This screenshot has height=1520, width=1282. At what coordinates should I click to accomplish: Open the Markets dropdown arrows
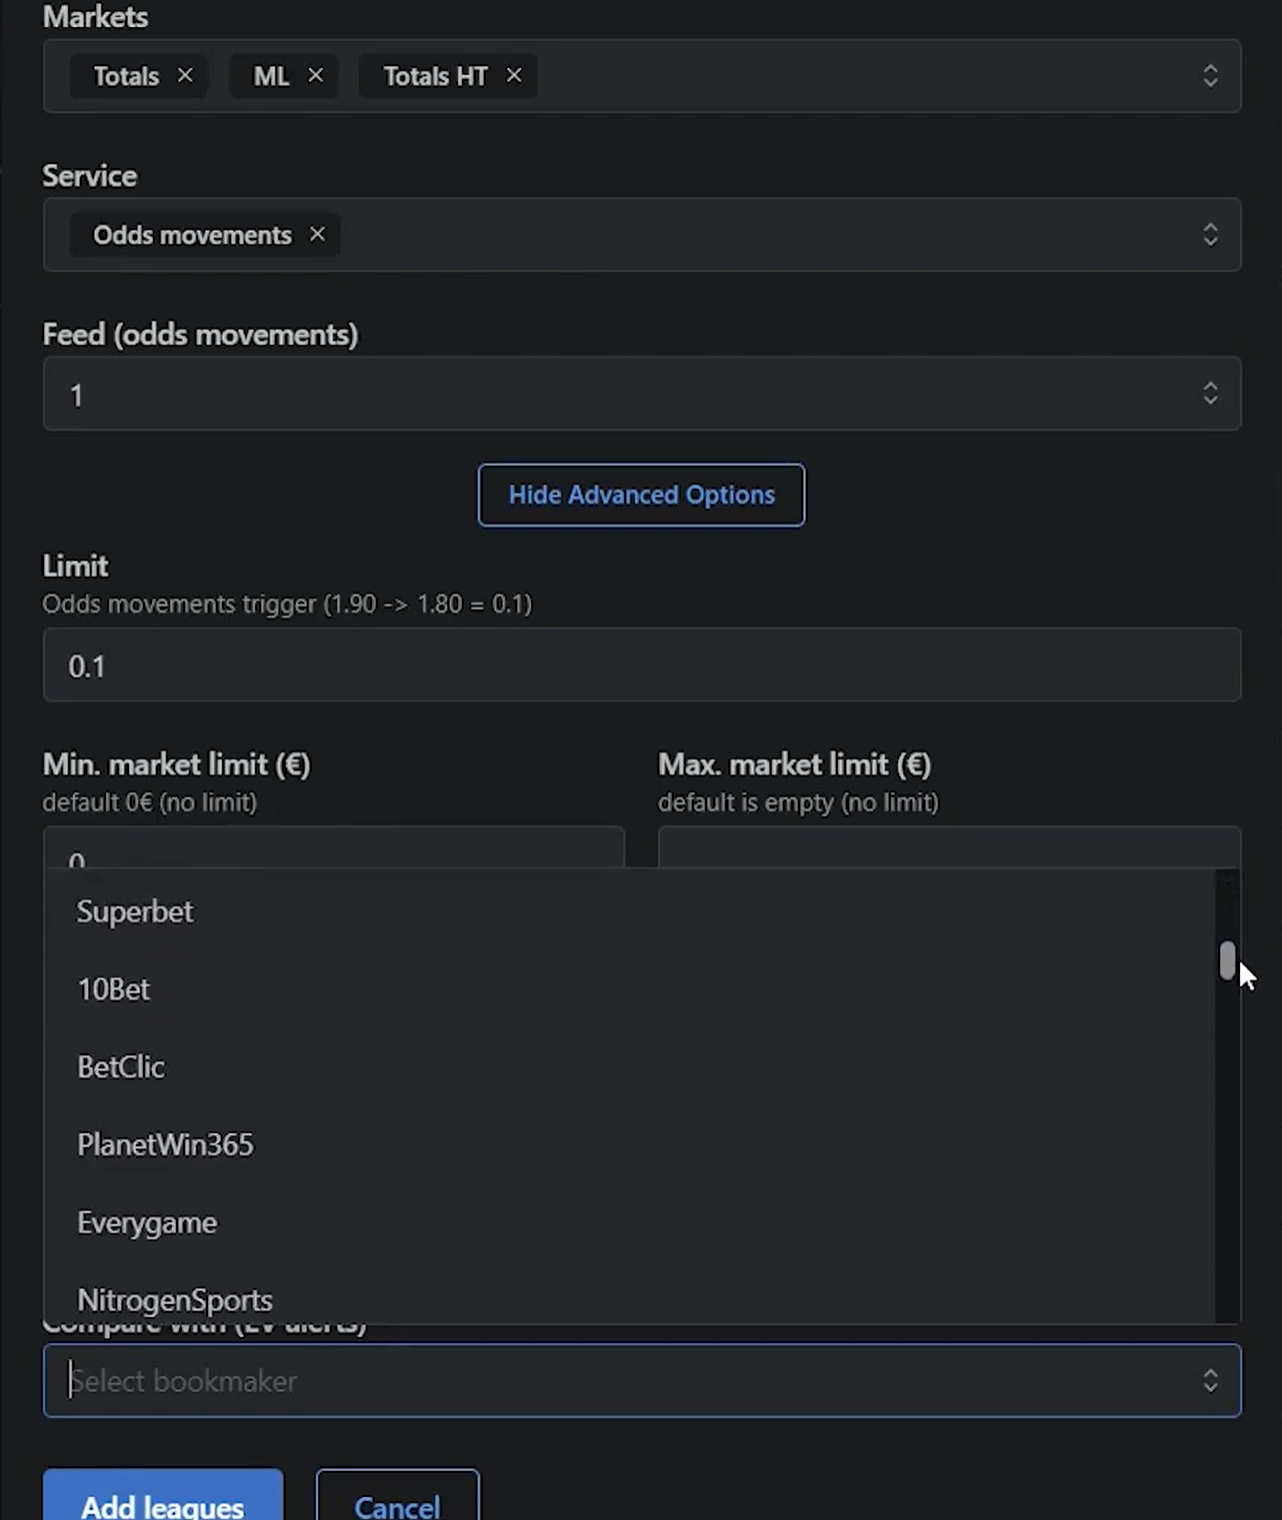(x=1210, y=76)
